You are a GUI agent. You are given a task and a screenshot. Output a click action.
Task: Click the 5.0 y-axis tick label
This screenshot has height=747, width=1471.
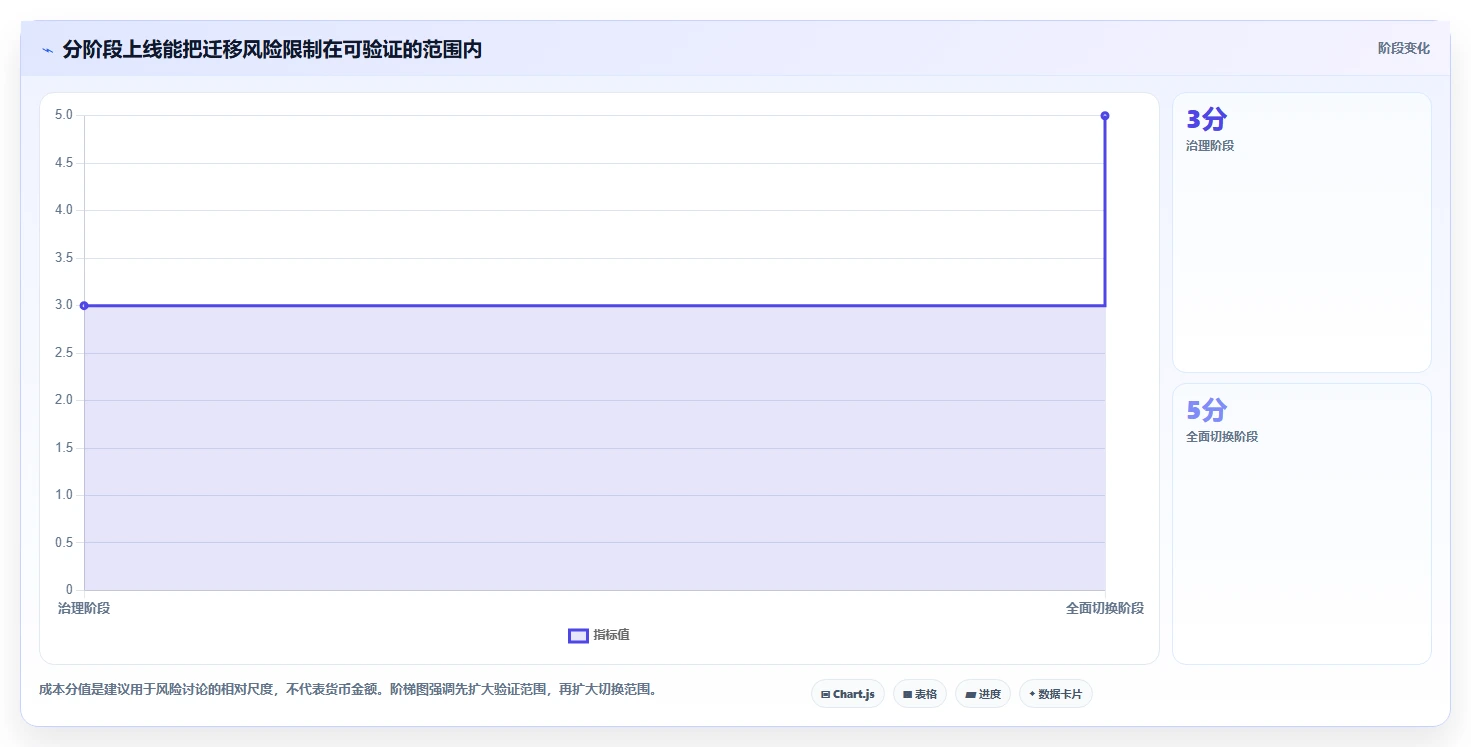tap(64, 115)
